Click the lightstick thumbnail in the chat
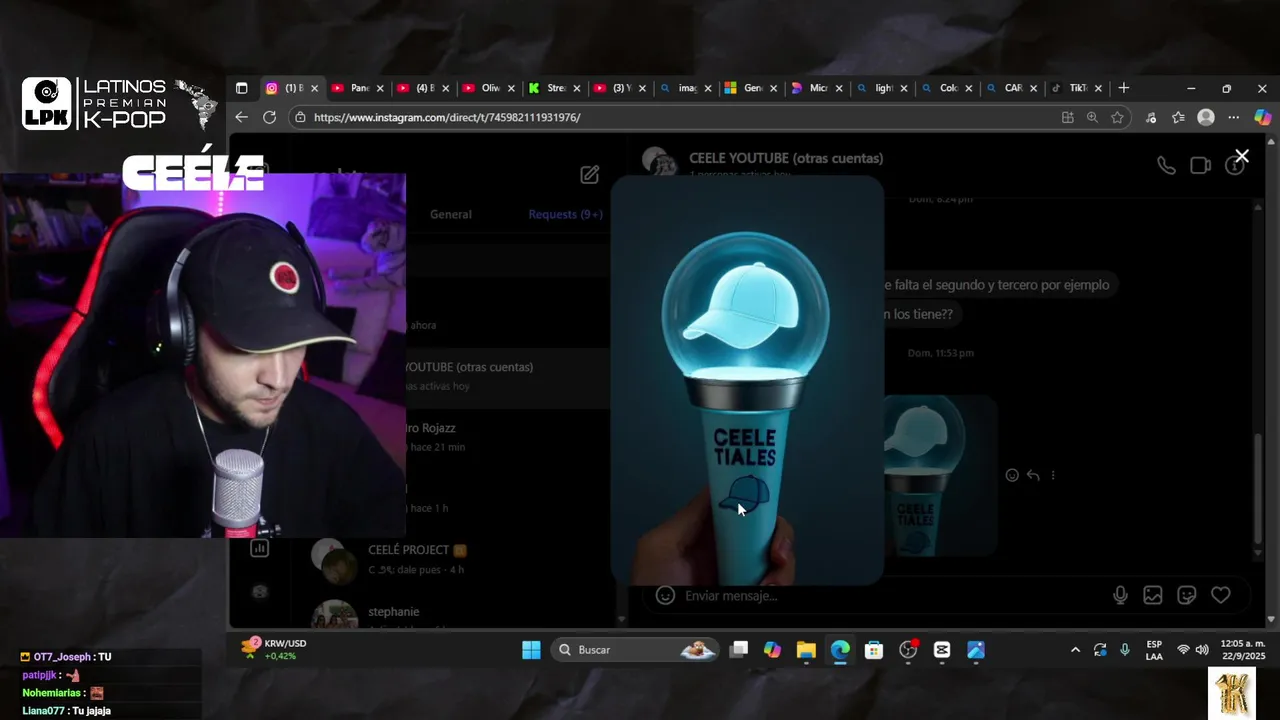This screenshot has height=720, width=1280. [x=940, y=475]
